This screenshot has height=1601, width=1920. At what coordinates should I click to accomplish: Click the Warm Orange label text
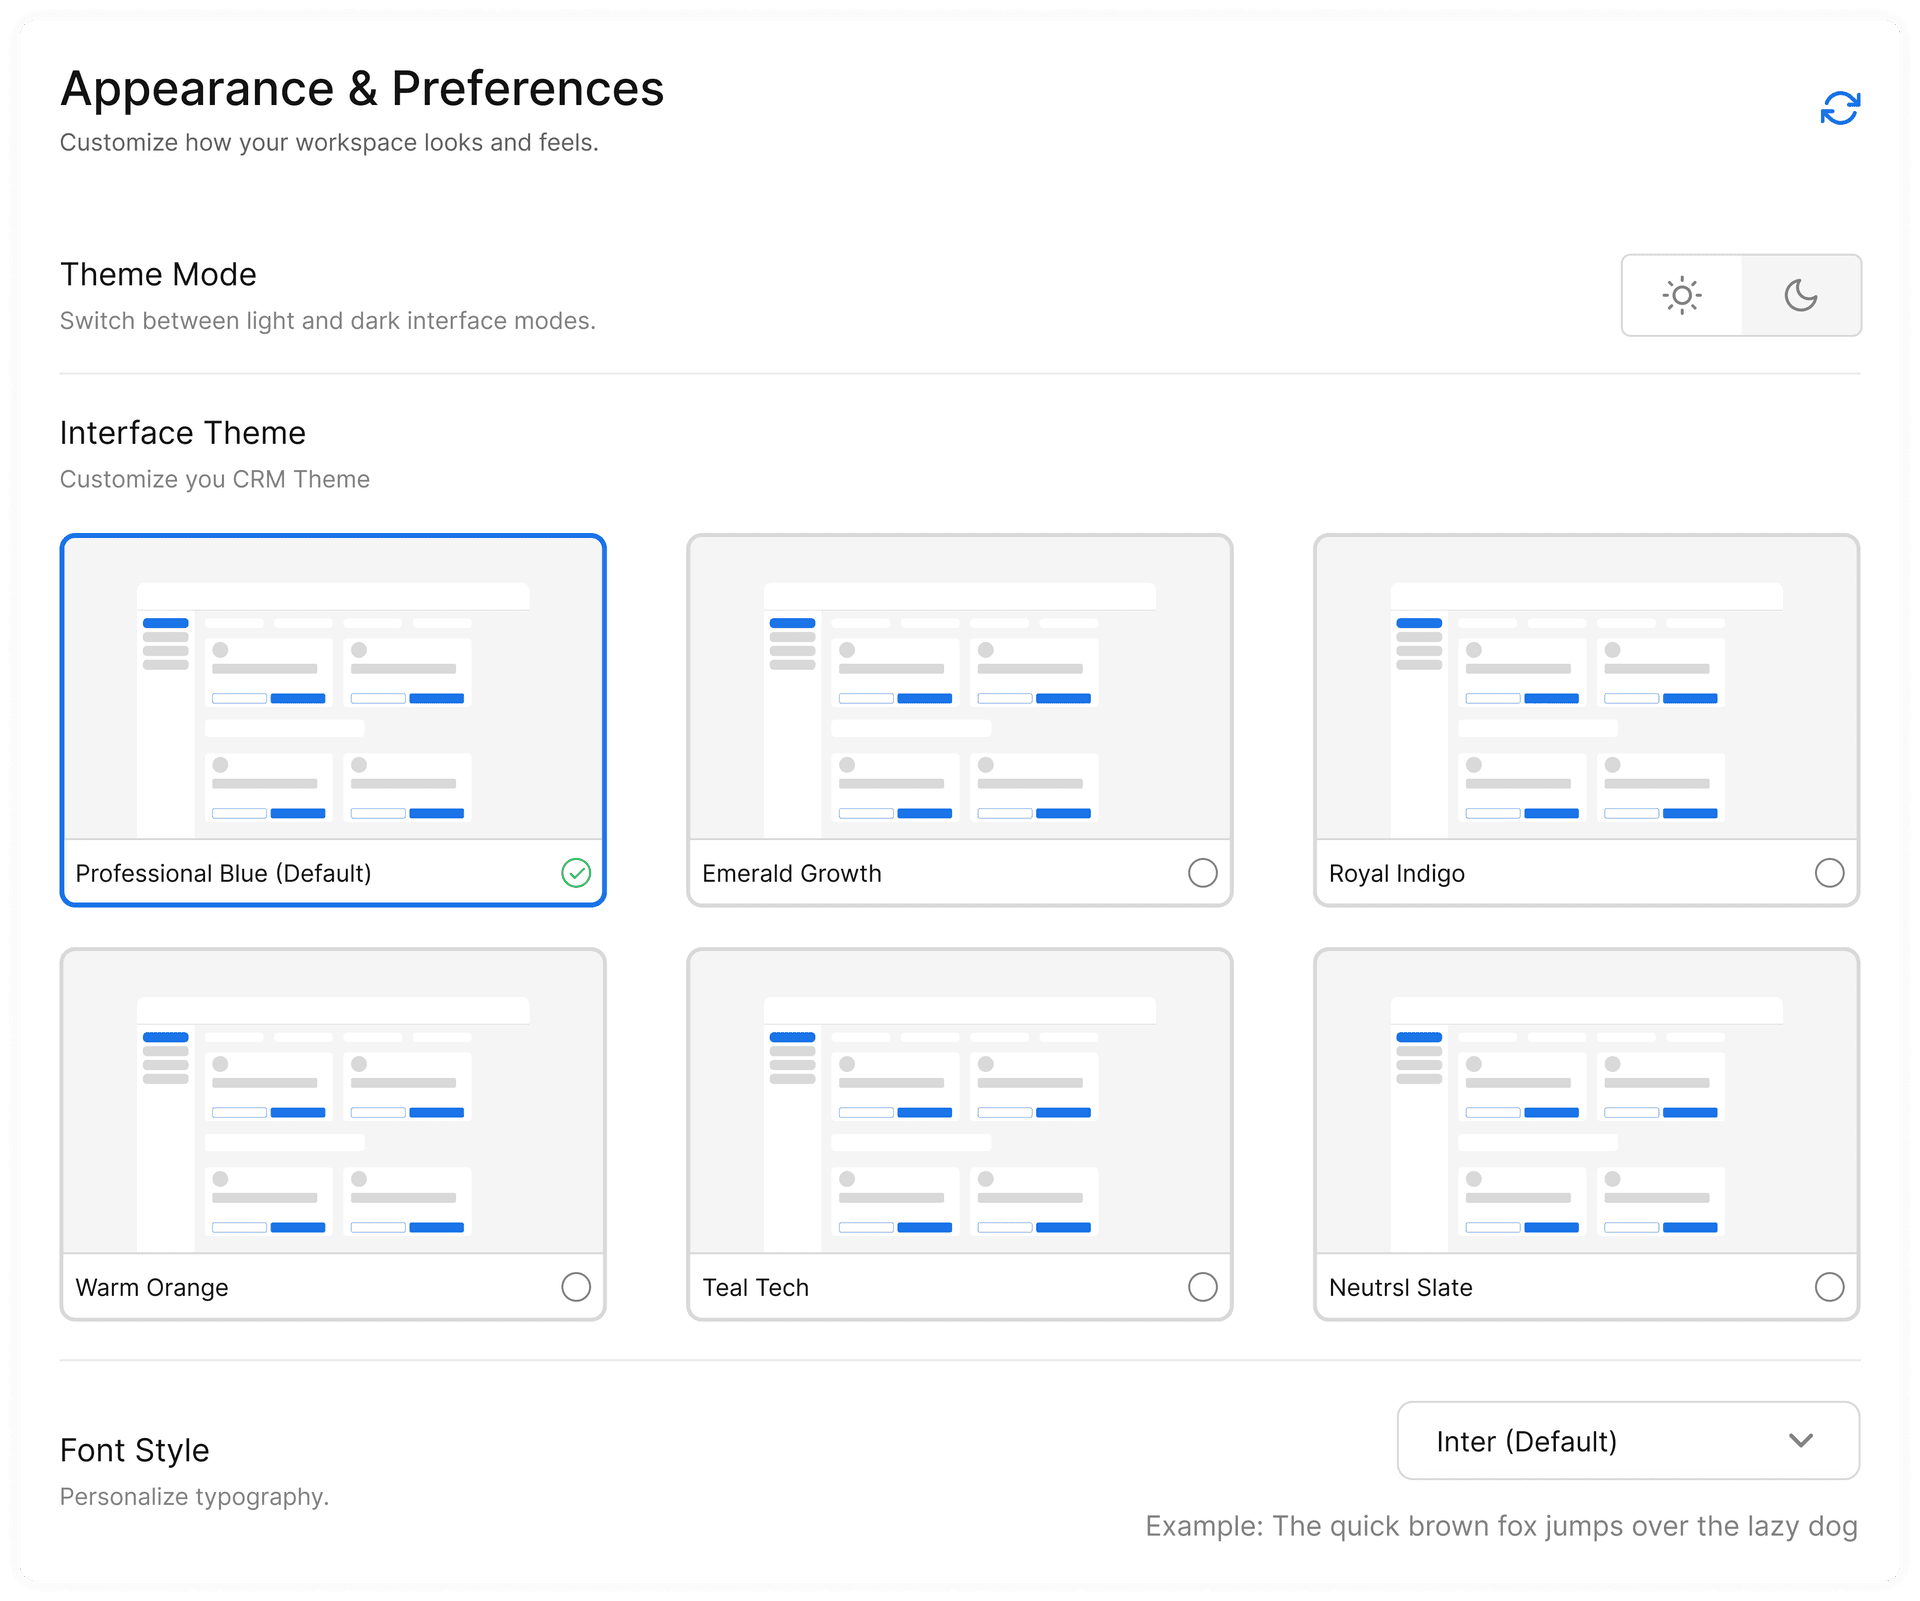[x=152, y=1288]
